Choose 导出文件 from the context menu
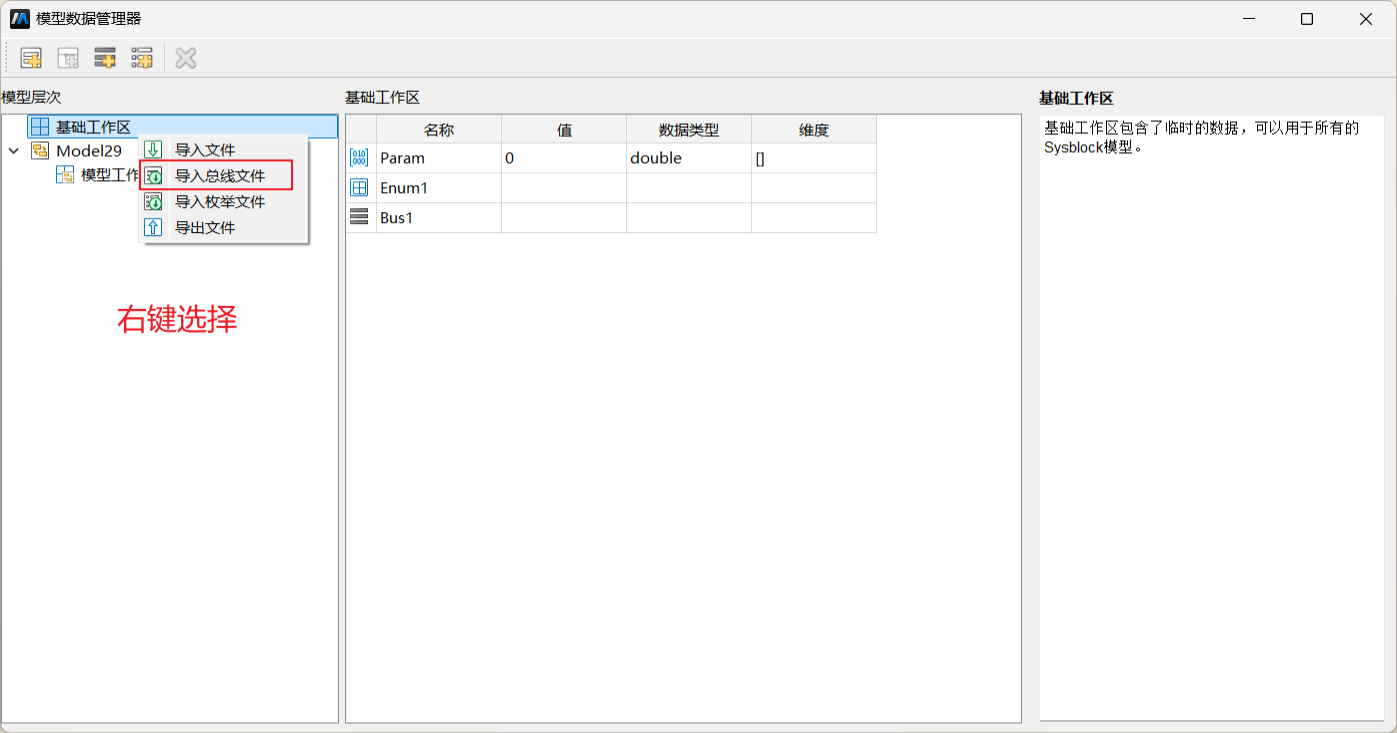The width and height of the screenshot is (1397, 733). coord(223,228)
